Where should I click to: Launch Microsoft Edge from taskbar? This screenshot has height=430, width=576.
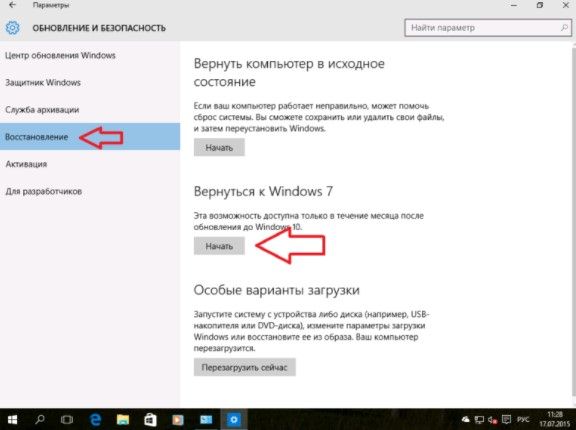point(95,419)
